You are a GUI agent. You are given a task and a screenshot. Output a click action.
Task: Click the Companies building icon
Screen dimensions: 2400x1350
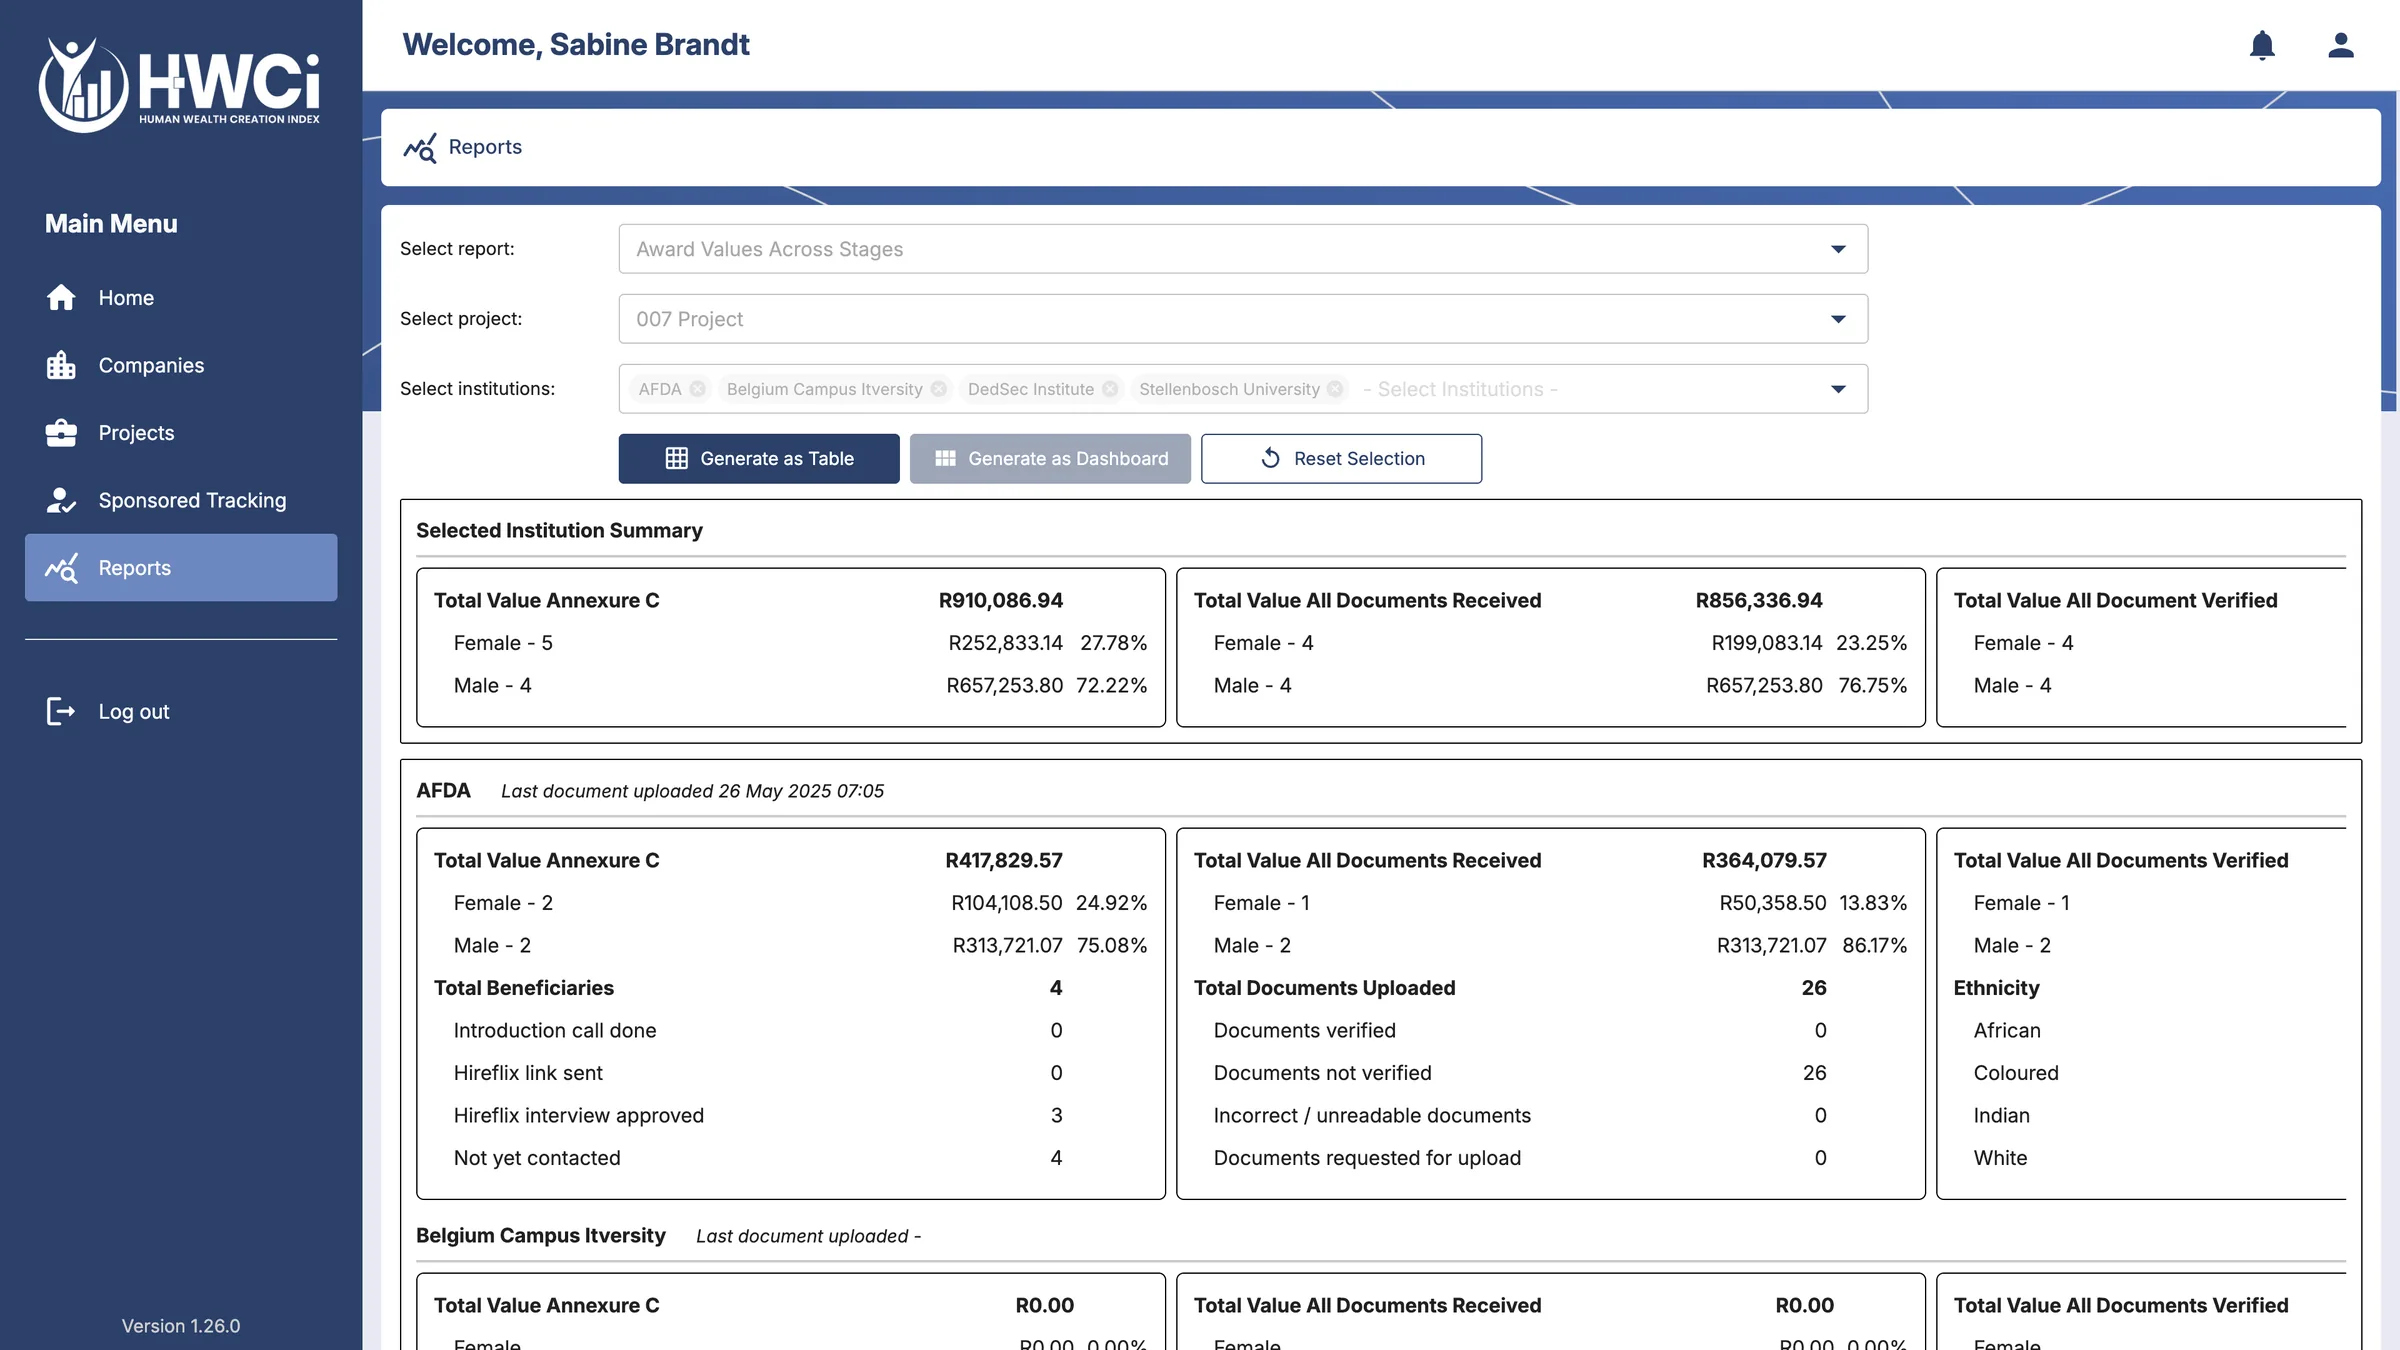pos(61,365)
